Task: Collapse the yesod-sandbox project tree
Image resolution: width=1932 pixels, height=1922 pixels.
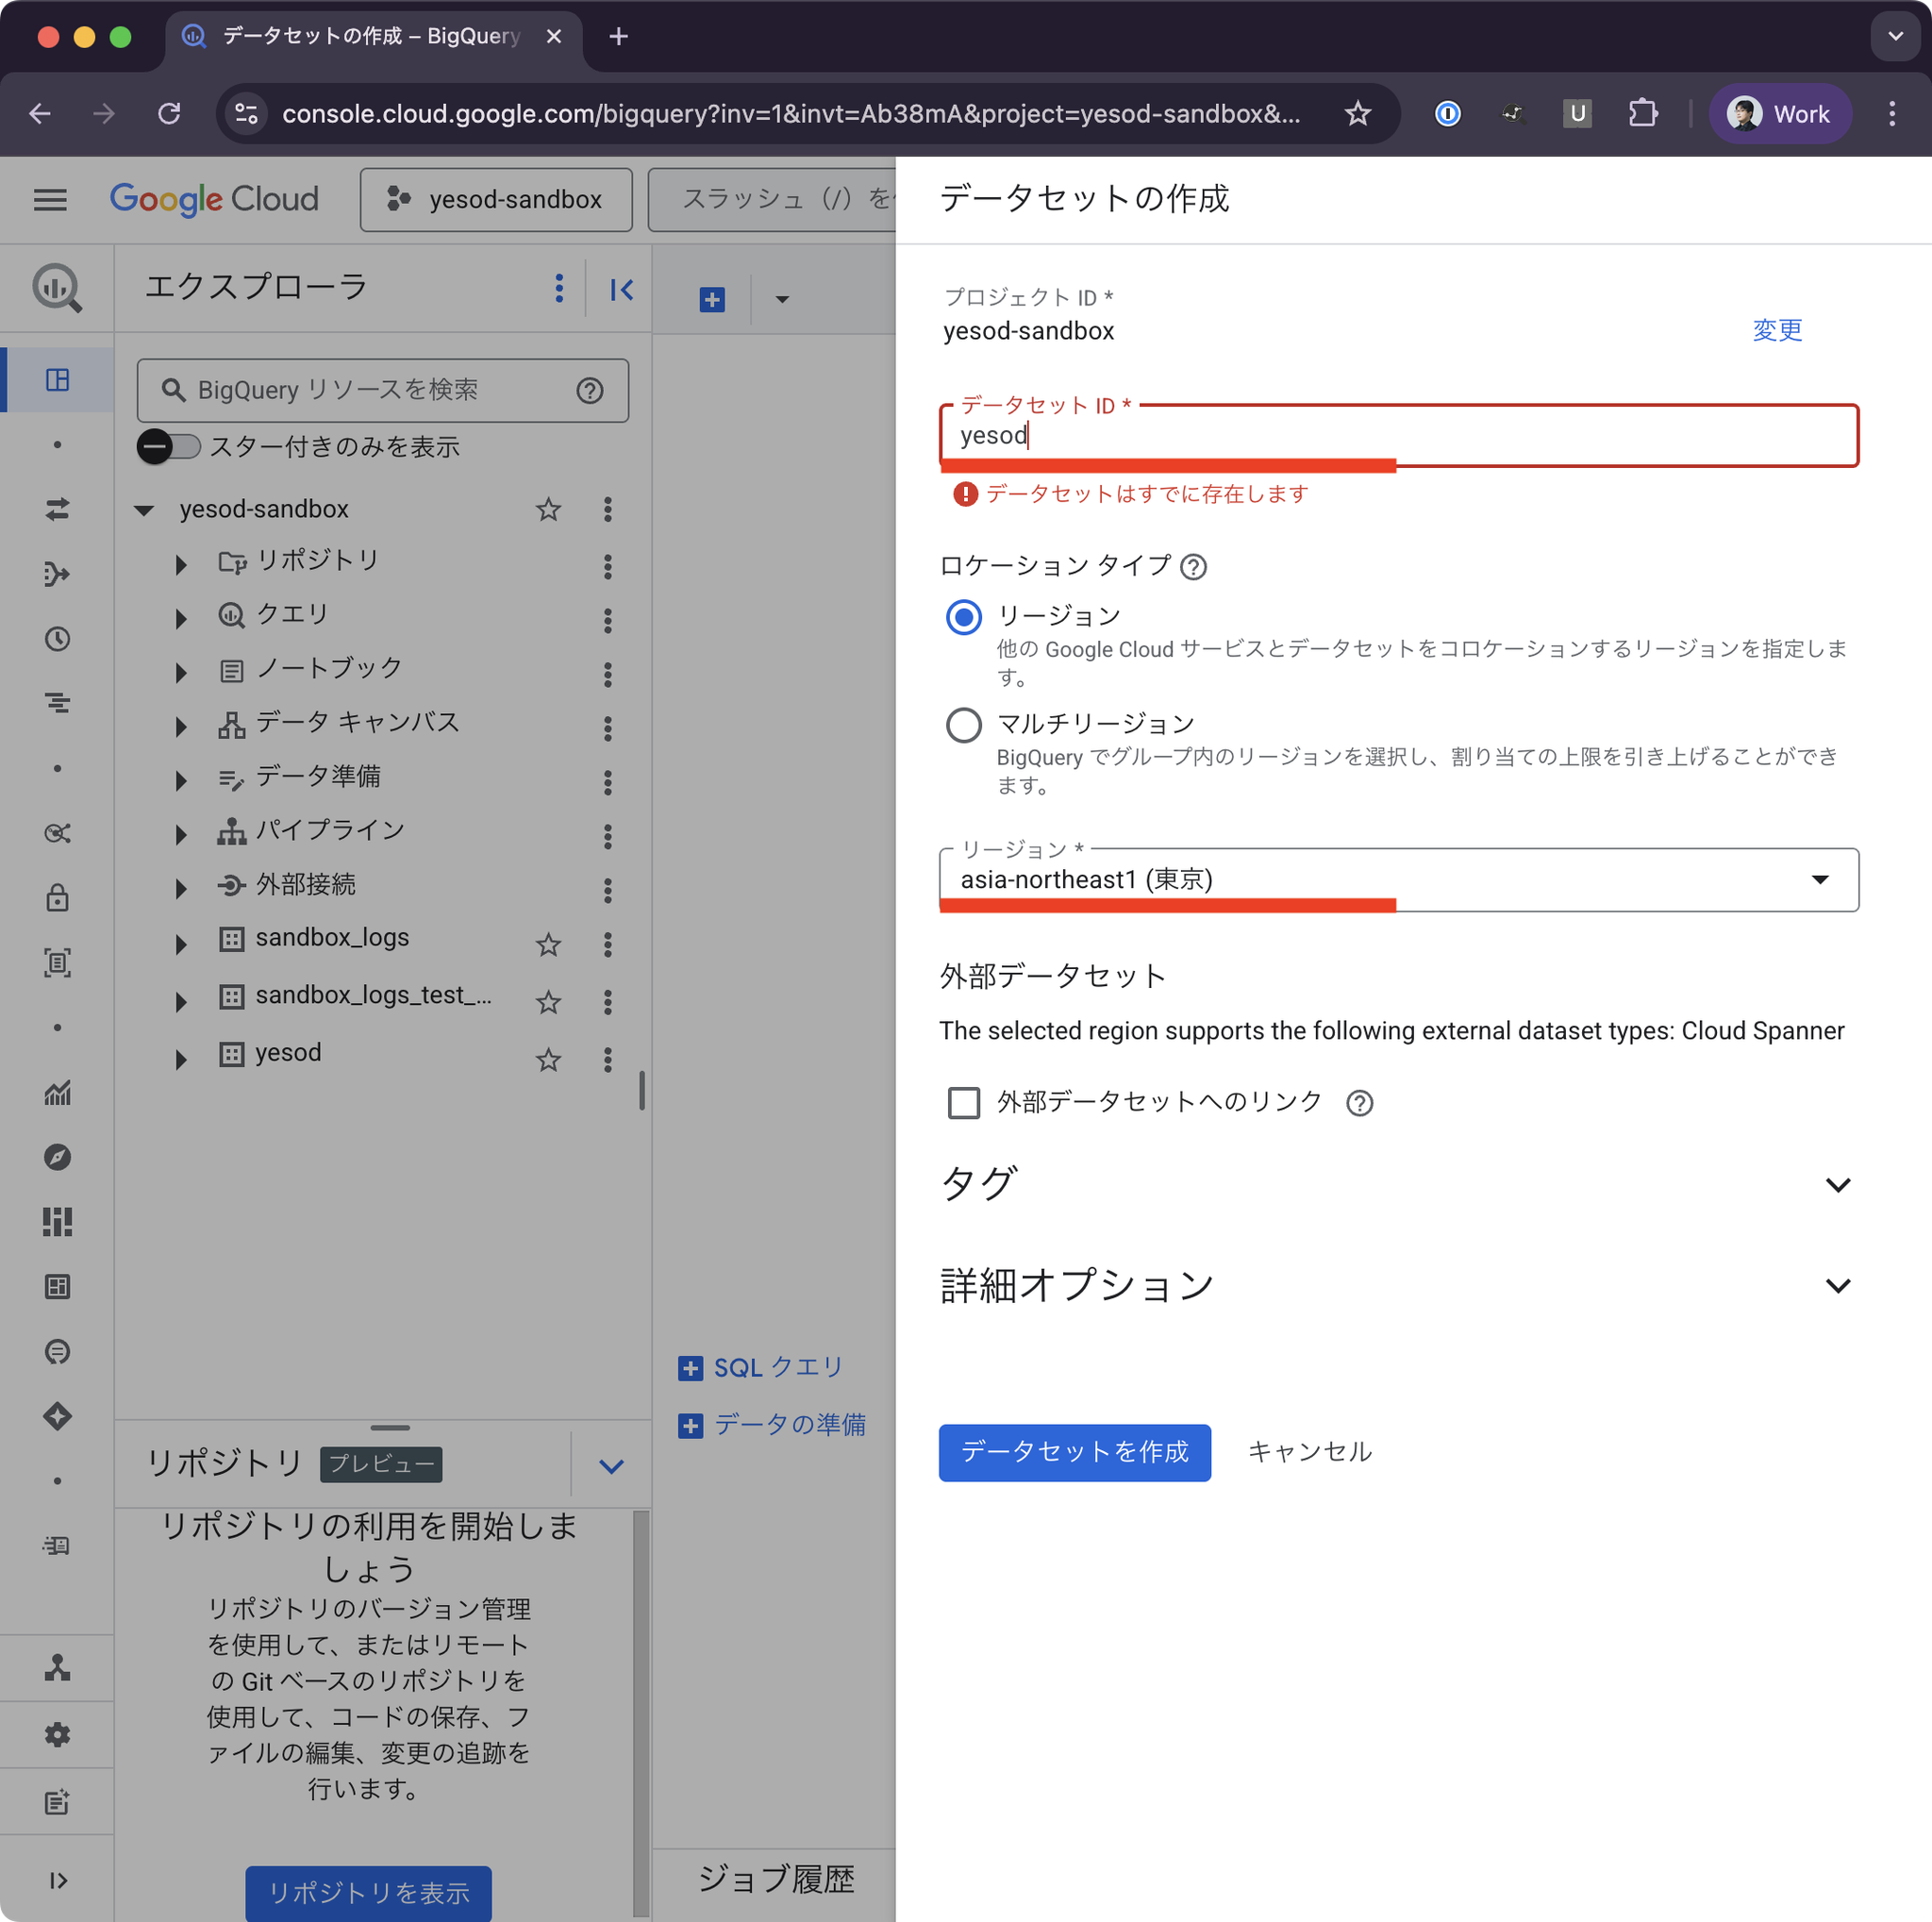Action: point(144,510)
